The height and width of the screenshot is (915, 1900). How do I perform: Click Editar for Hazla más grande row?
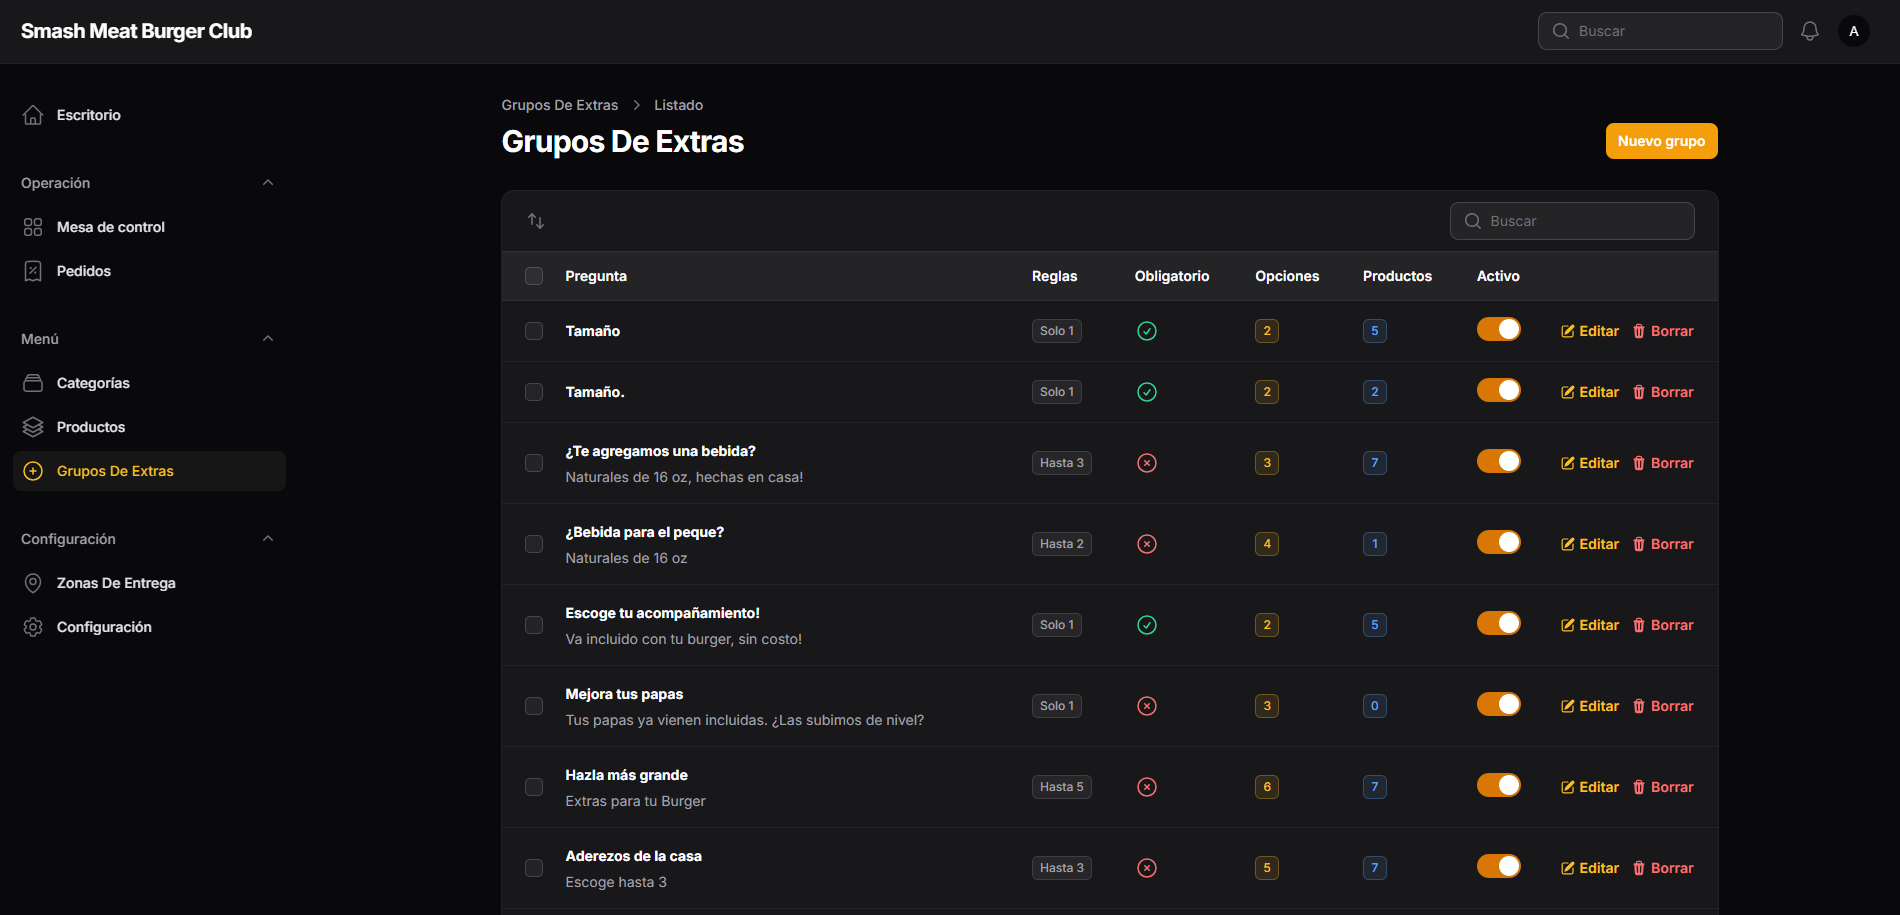[x=1590, y=787]
